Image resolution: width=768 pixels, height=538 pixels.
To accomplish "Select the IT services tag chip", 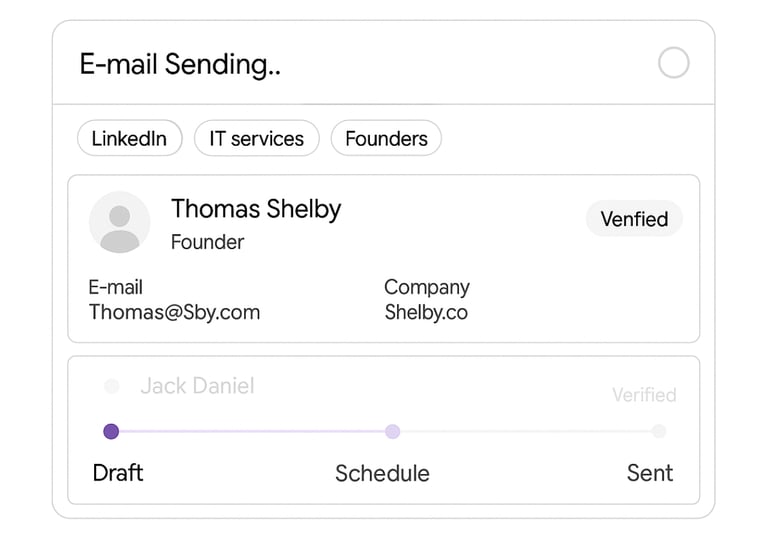I will tap(256, 139).
